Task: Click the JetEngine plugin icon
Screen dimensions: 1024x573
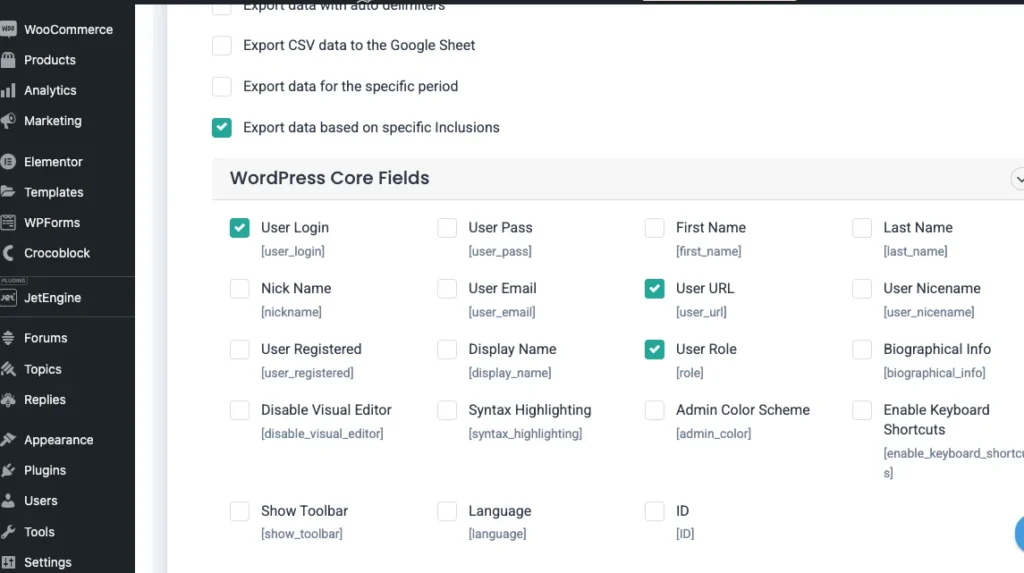Action: [9, 298]
